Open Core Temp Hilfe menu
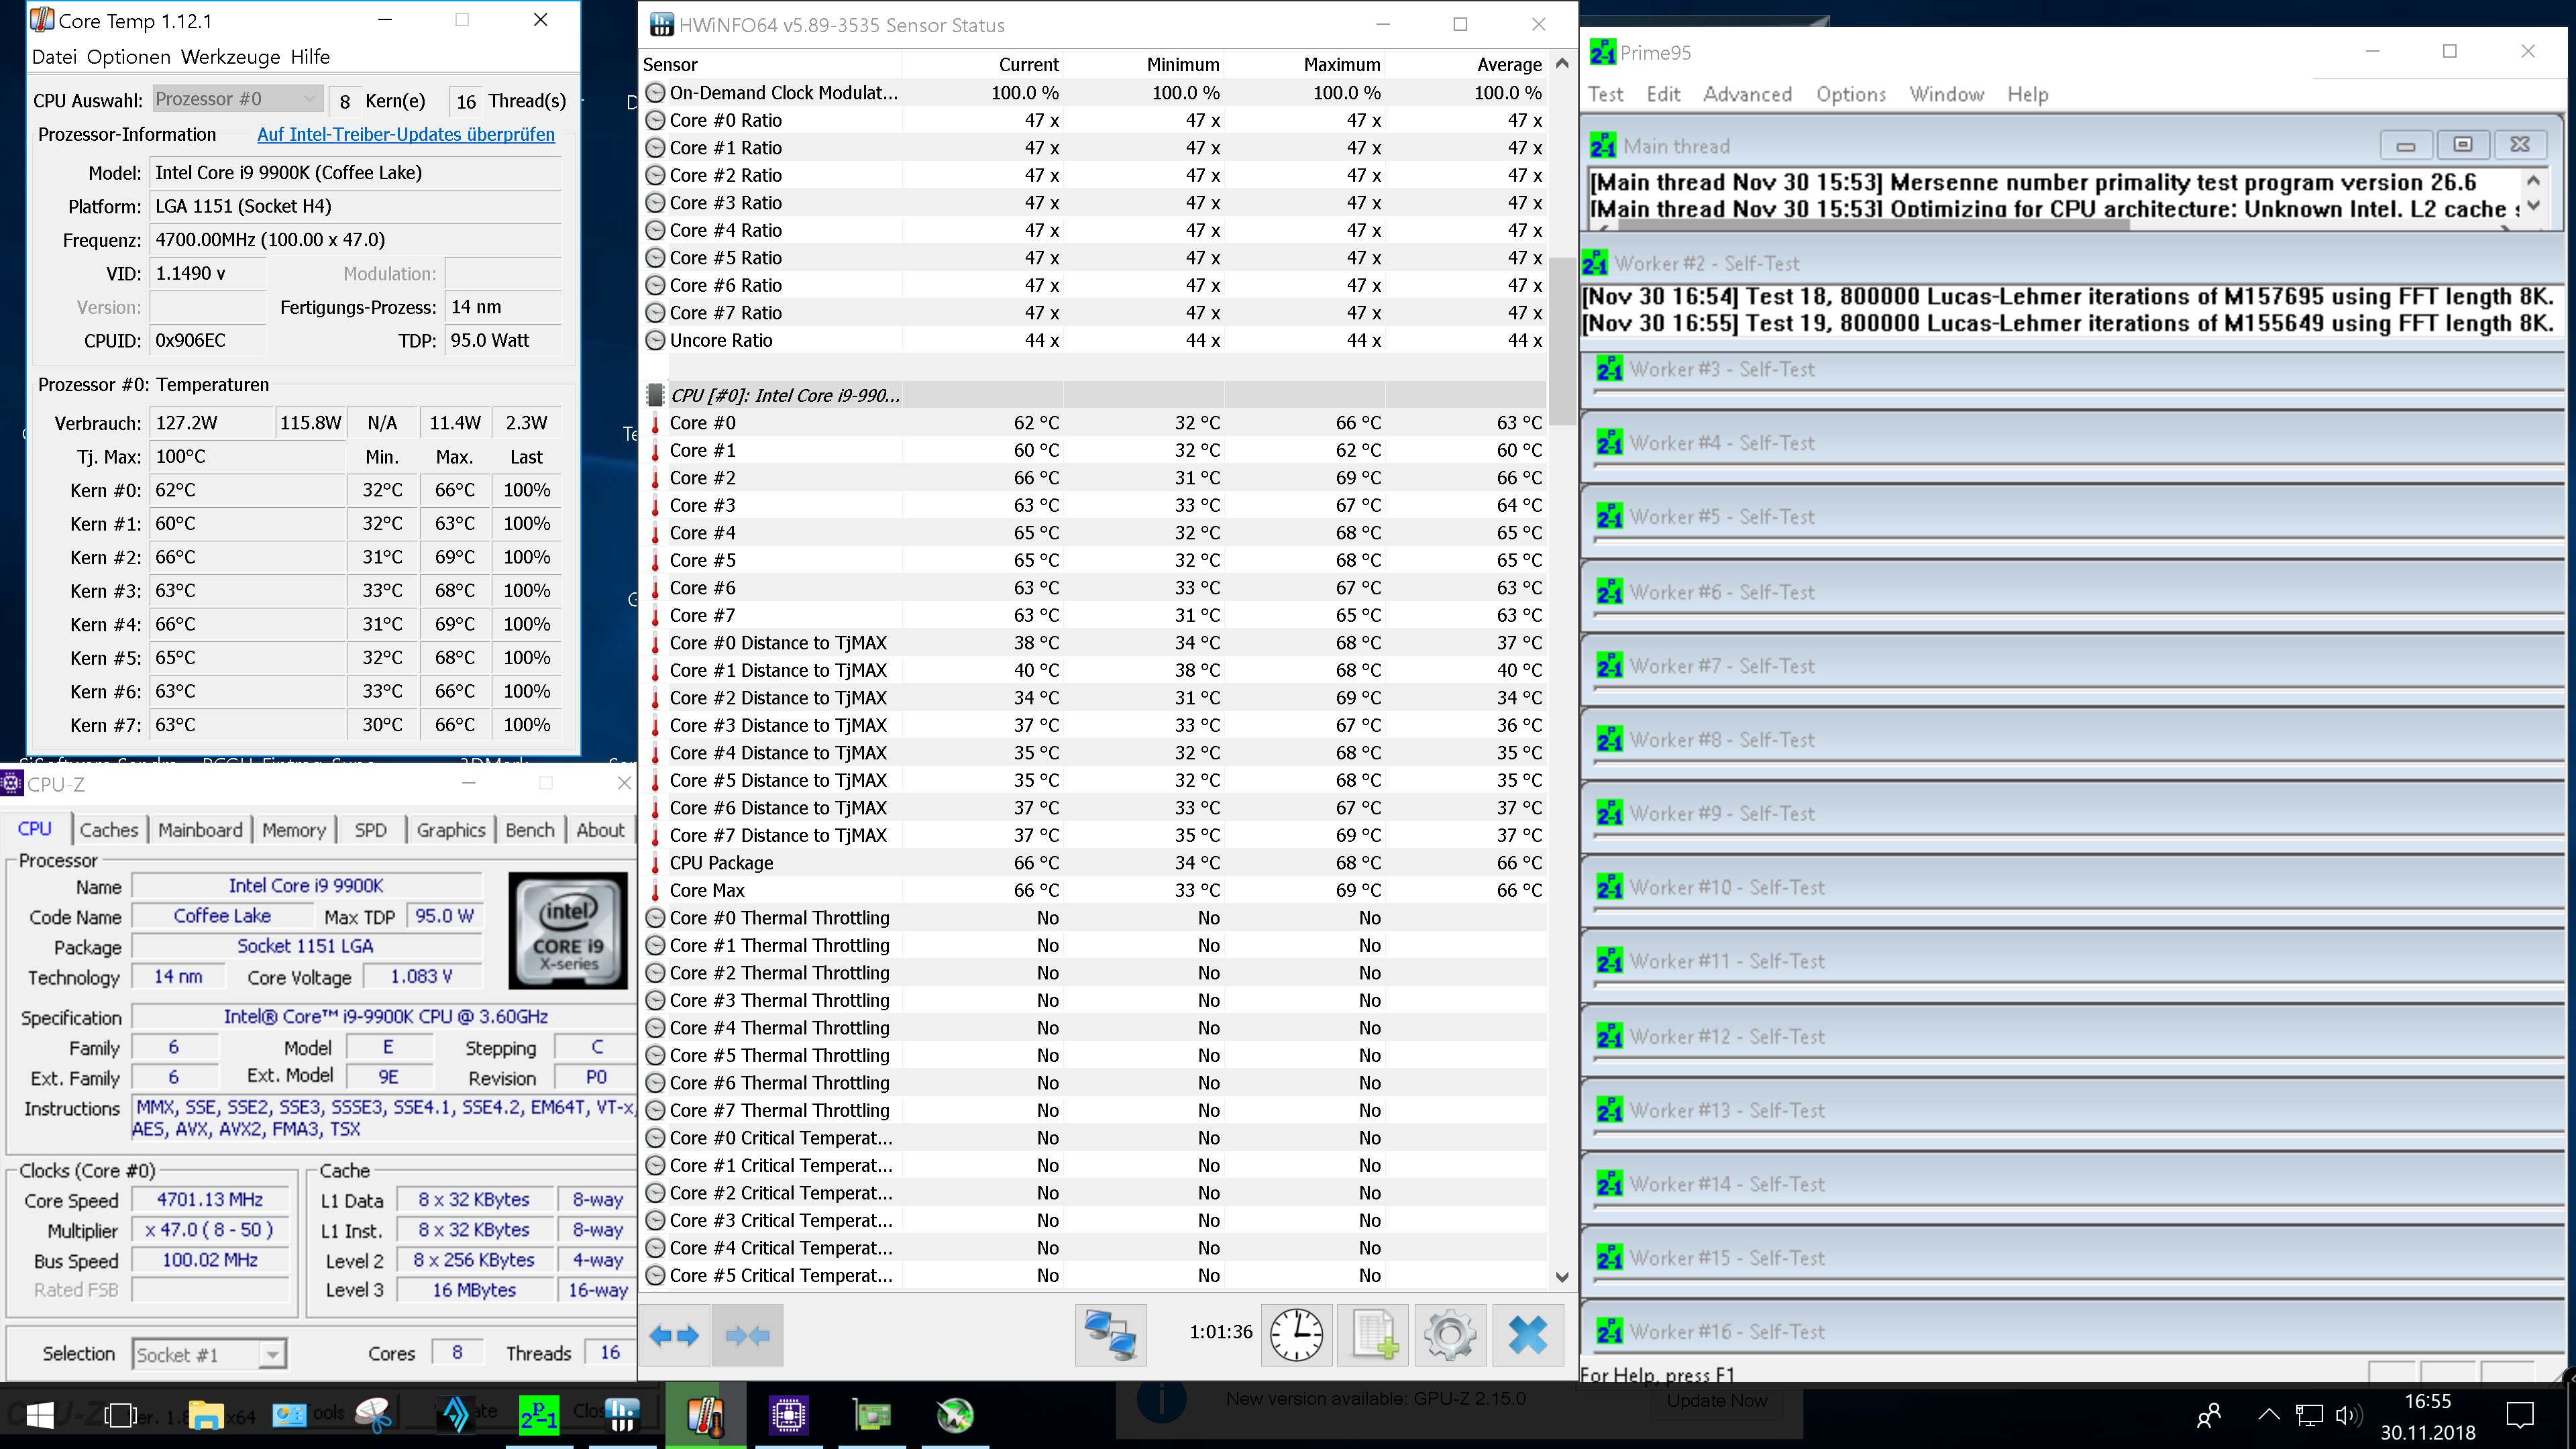 click(310, 57)
